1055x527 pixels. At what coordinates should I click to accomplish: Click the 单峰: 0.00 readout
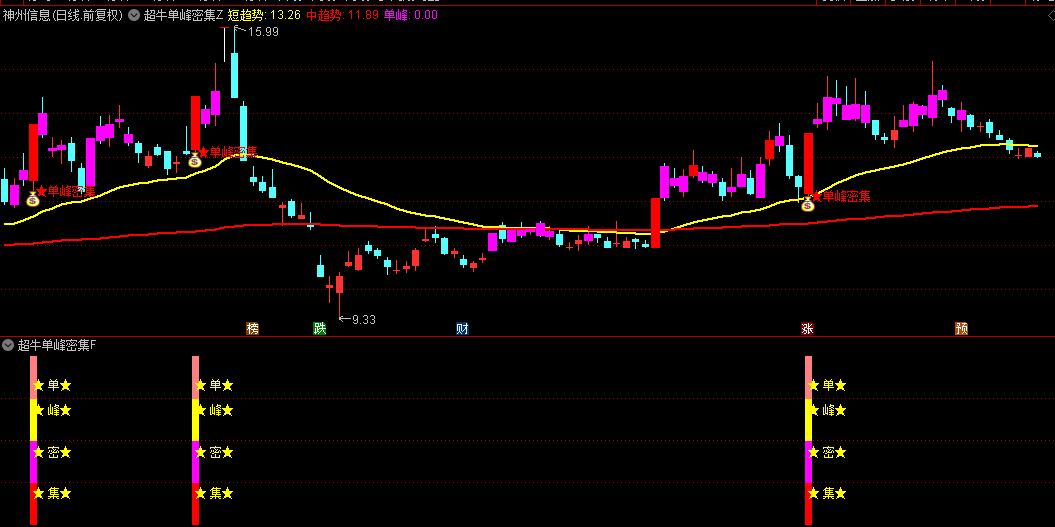411,15
